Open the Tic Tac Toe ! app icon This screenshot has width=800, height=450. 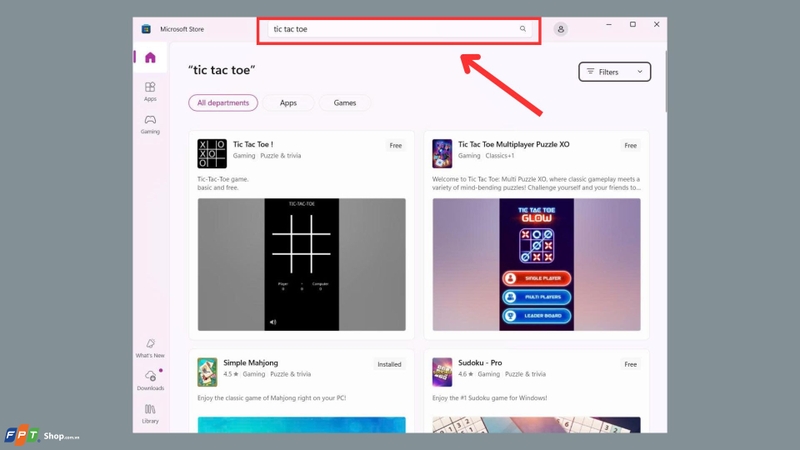pyautogui.click(x=212, y=154)
